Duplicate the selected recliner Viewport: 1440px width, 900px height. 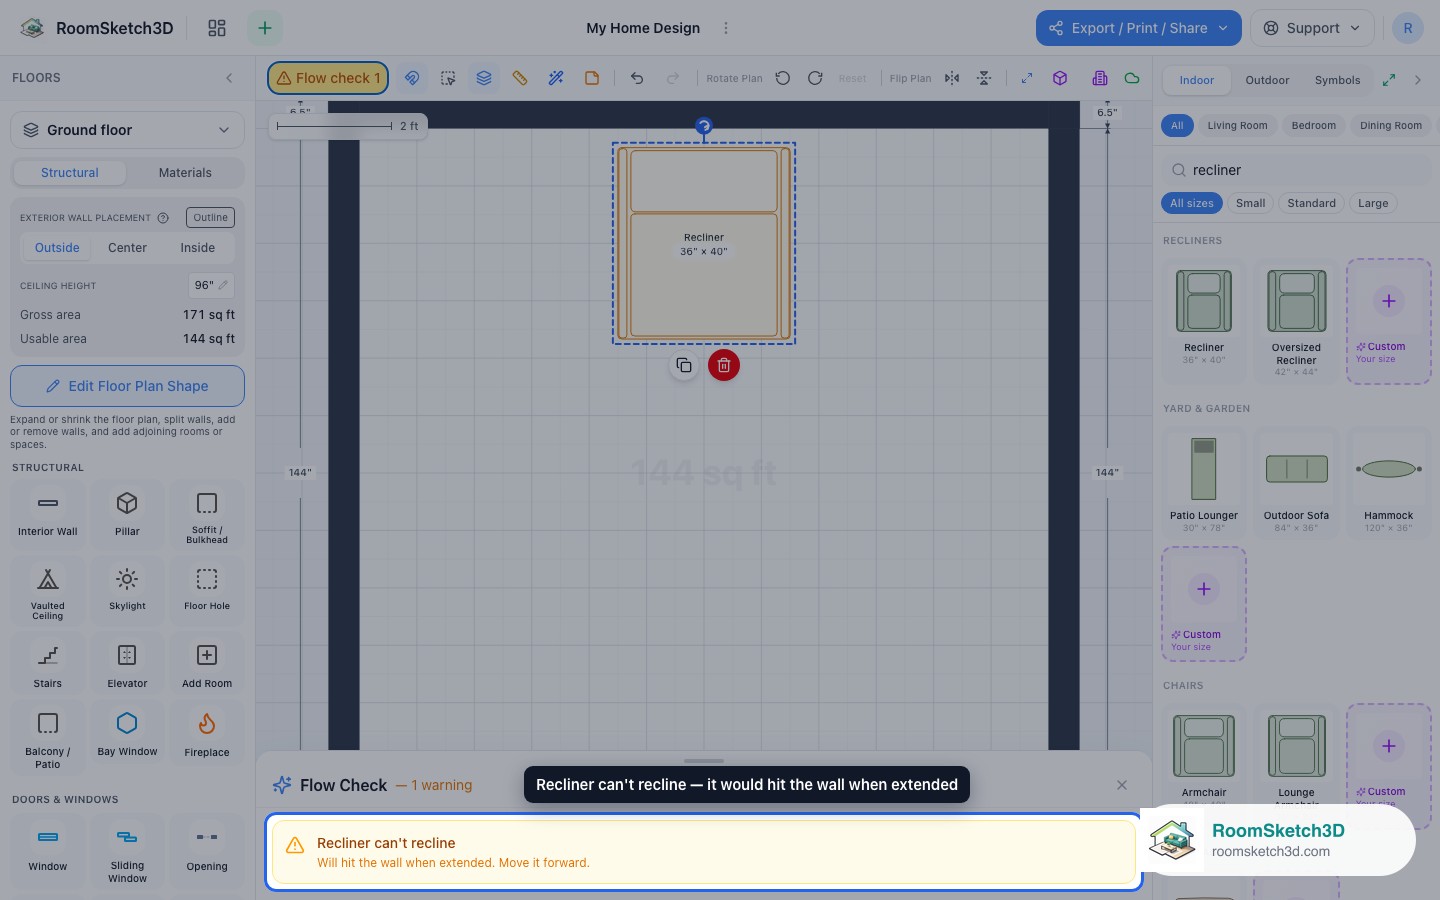point(684,365)
